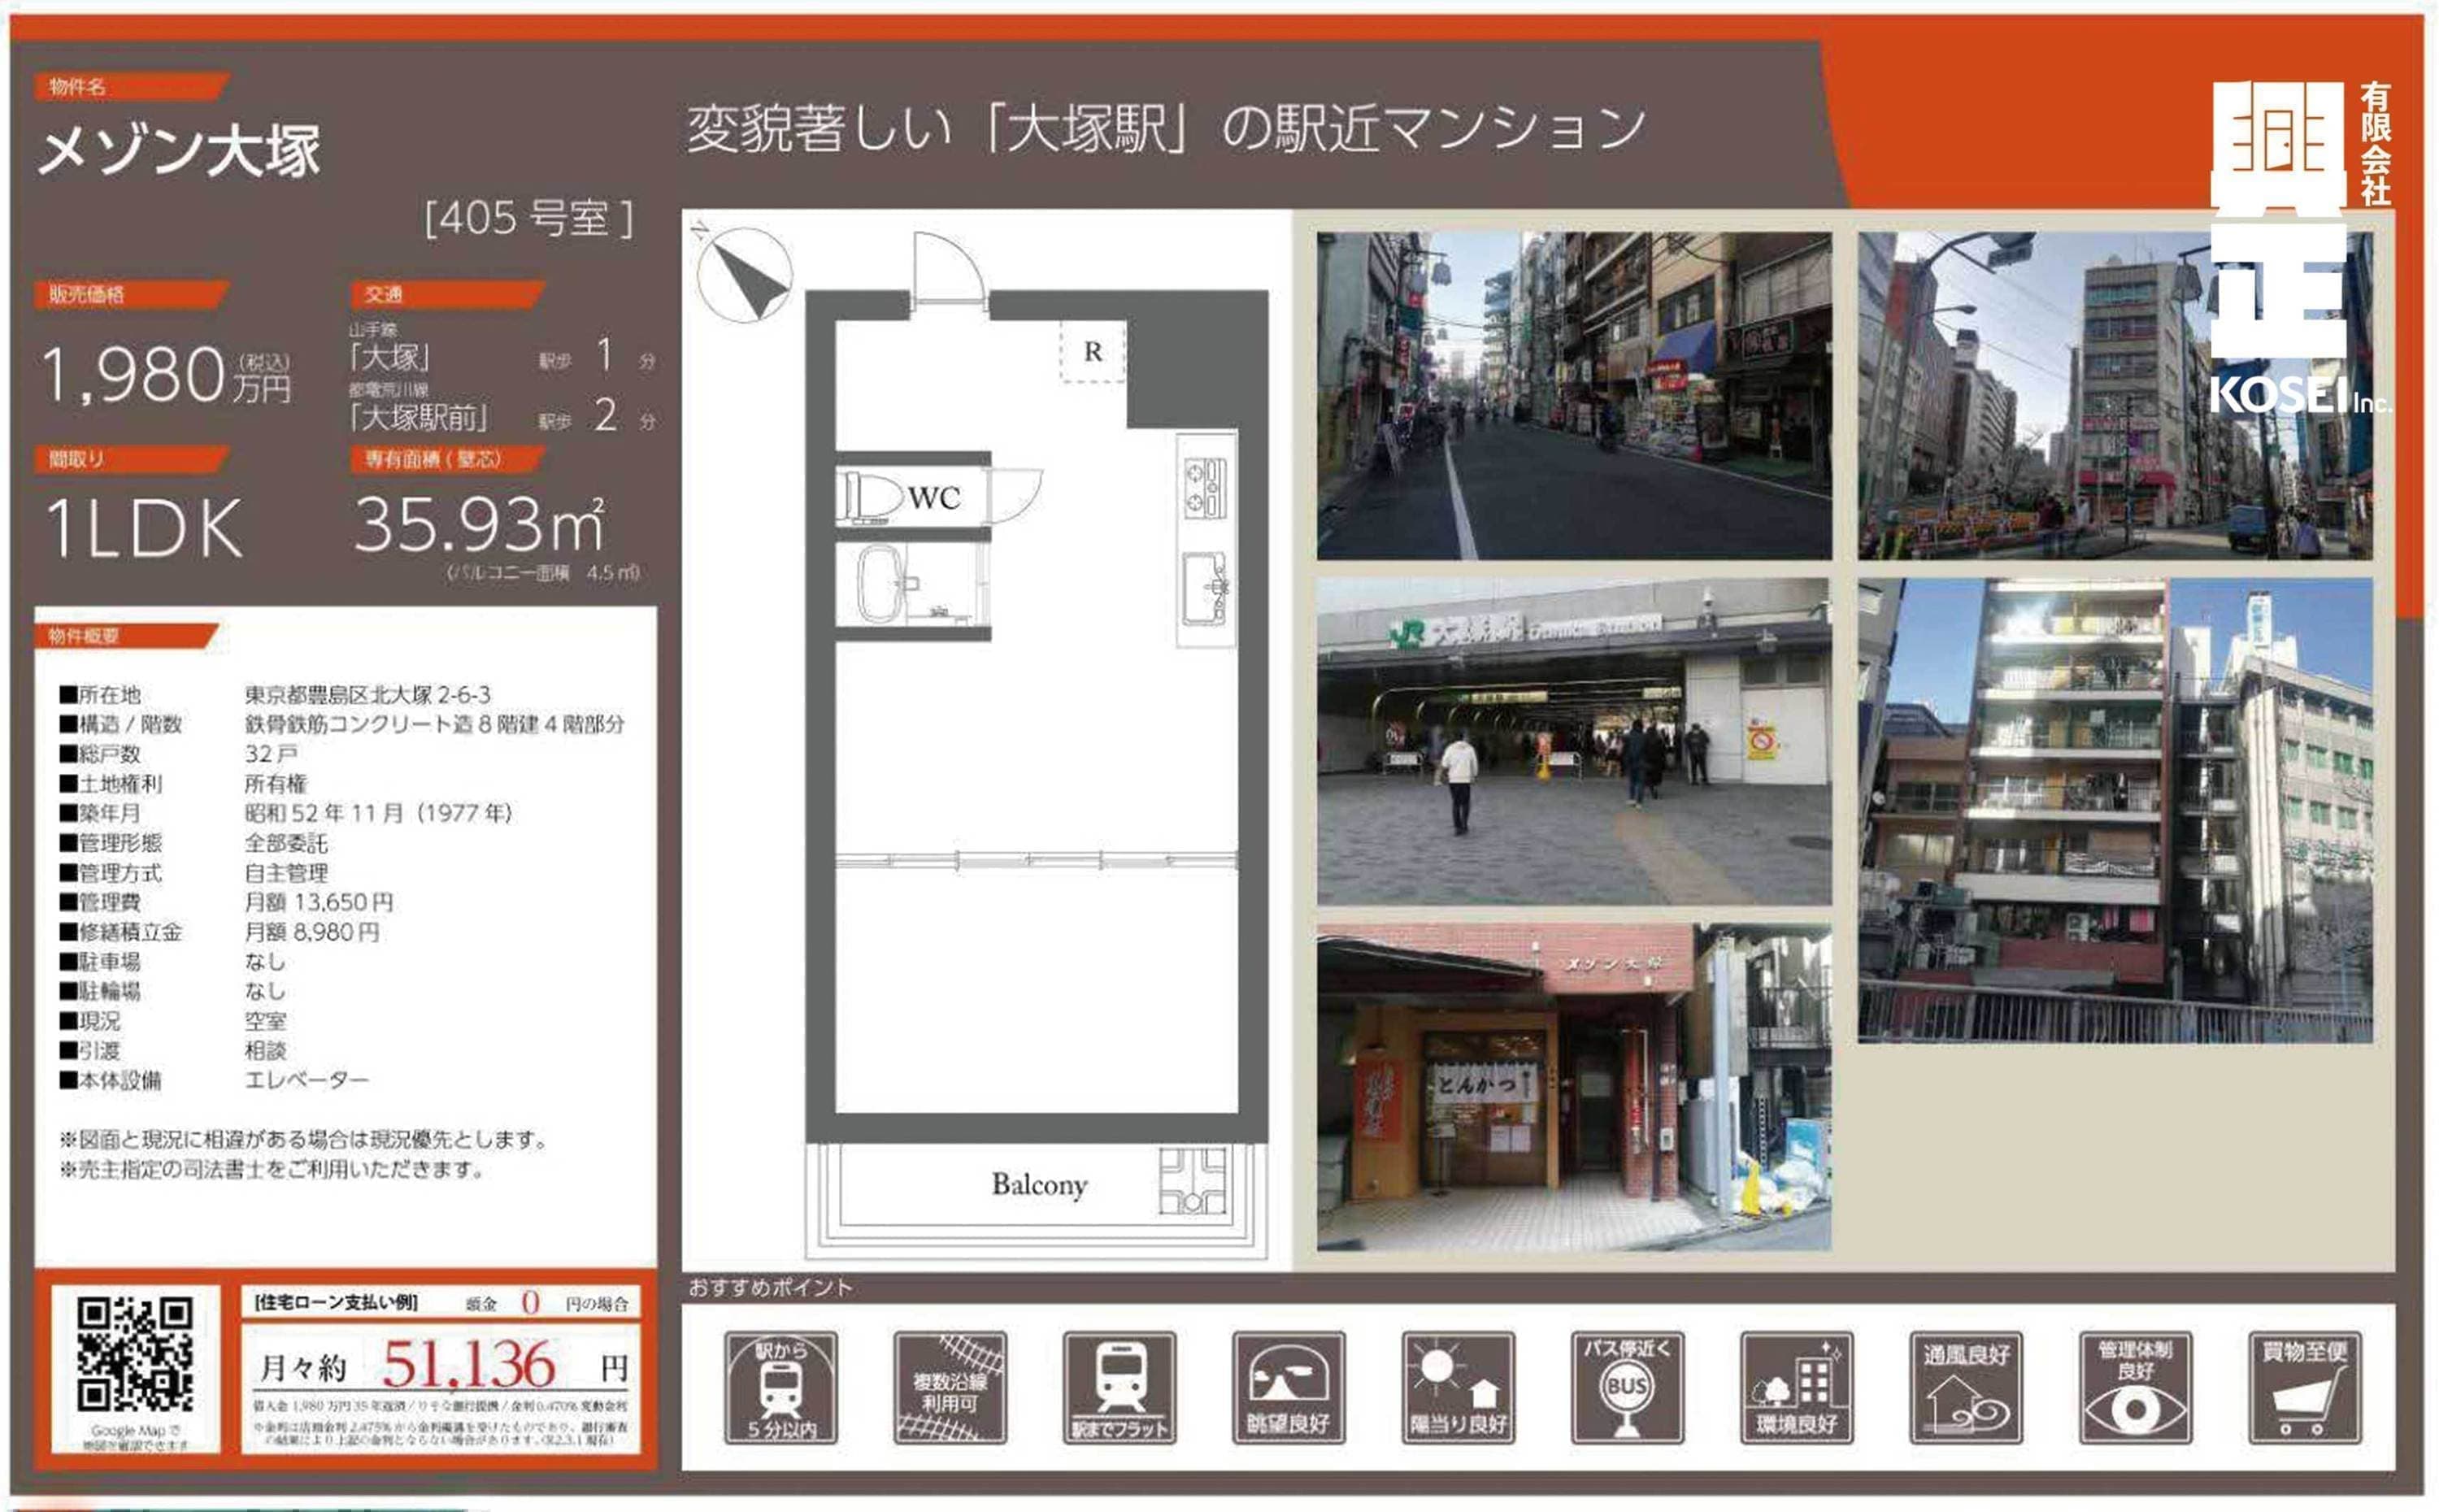Screen dimensions: 2439x1512
Task: Select the '通風良好' house wind icon
Action: pyautogui.click(x=1965, y=1387)
